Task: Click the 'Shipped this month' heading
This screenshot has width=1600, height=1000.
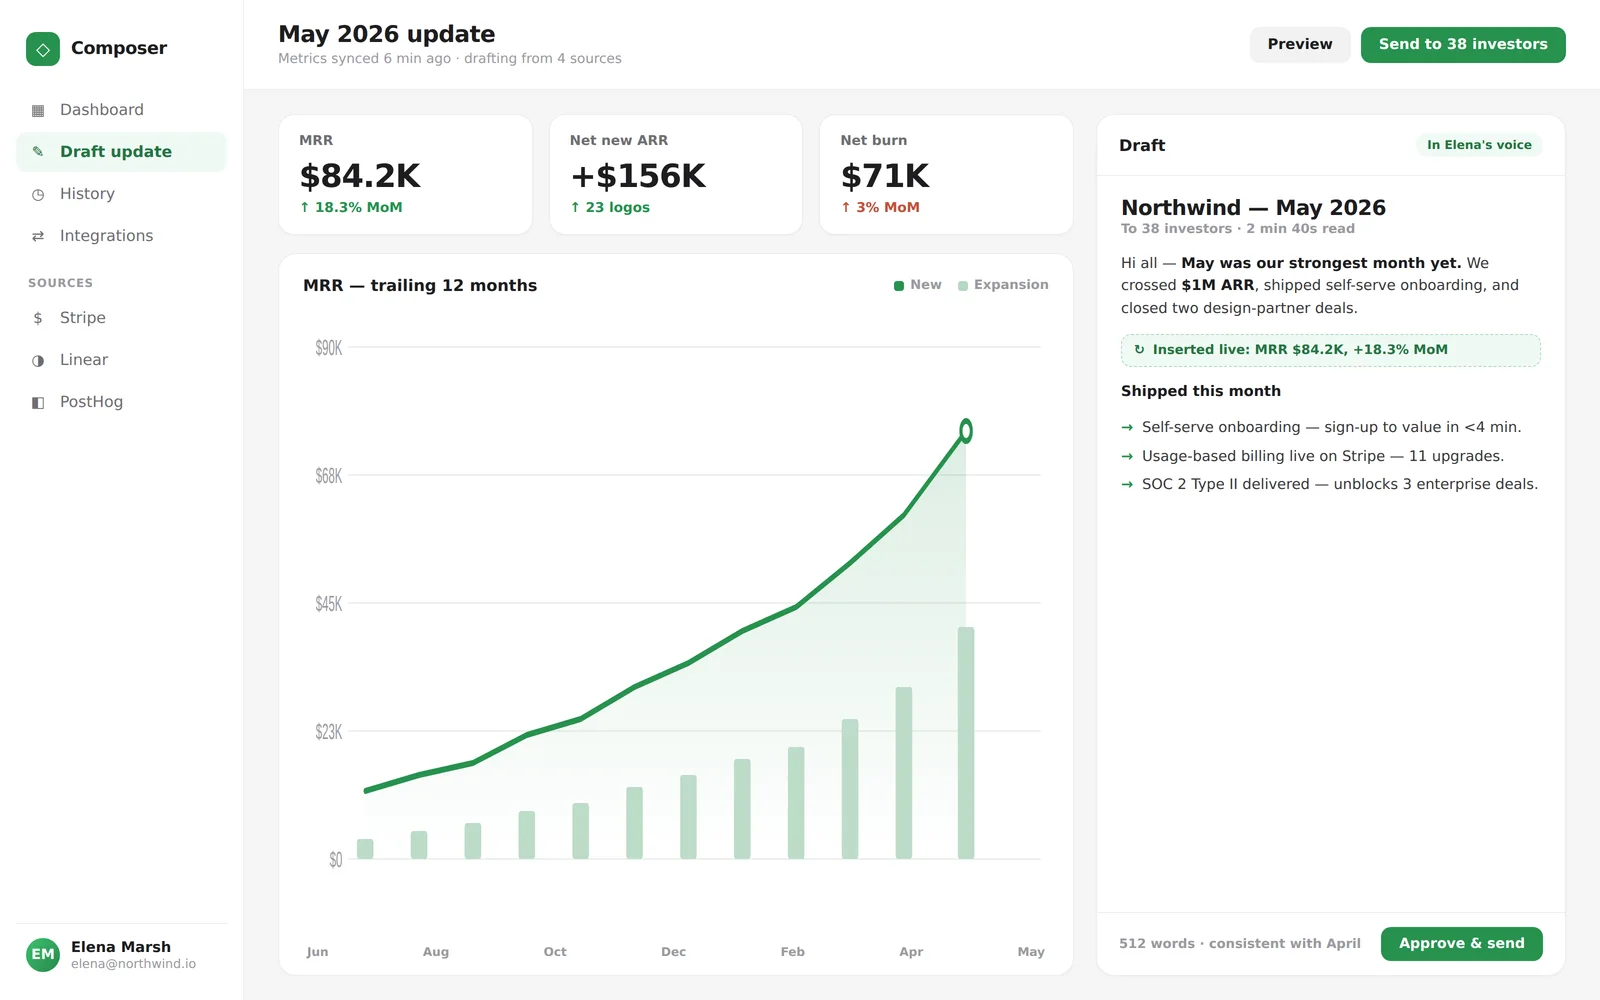Action: [x=1201, y=391]
